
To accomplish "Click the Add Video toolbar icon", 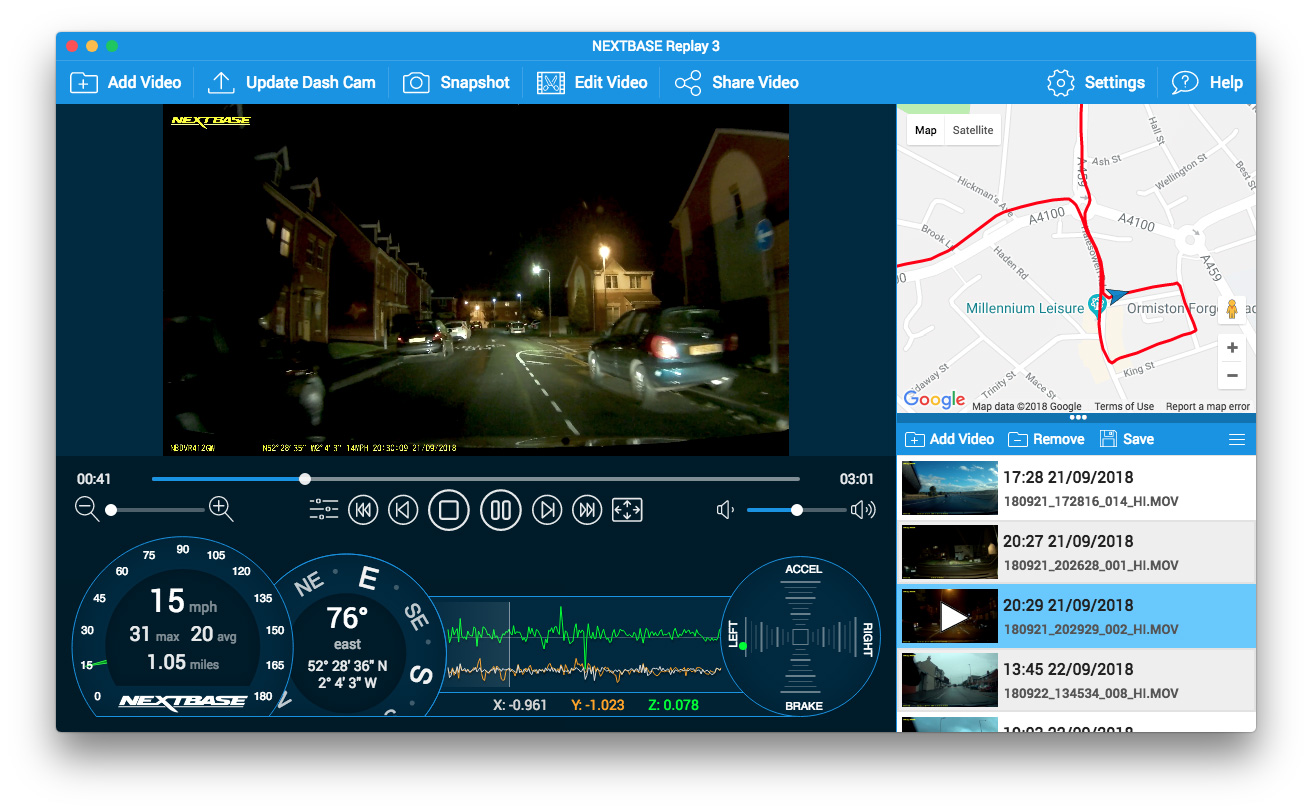I will pyautogui.click(x=84, y=83).
